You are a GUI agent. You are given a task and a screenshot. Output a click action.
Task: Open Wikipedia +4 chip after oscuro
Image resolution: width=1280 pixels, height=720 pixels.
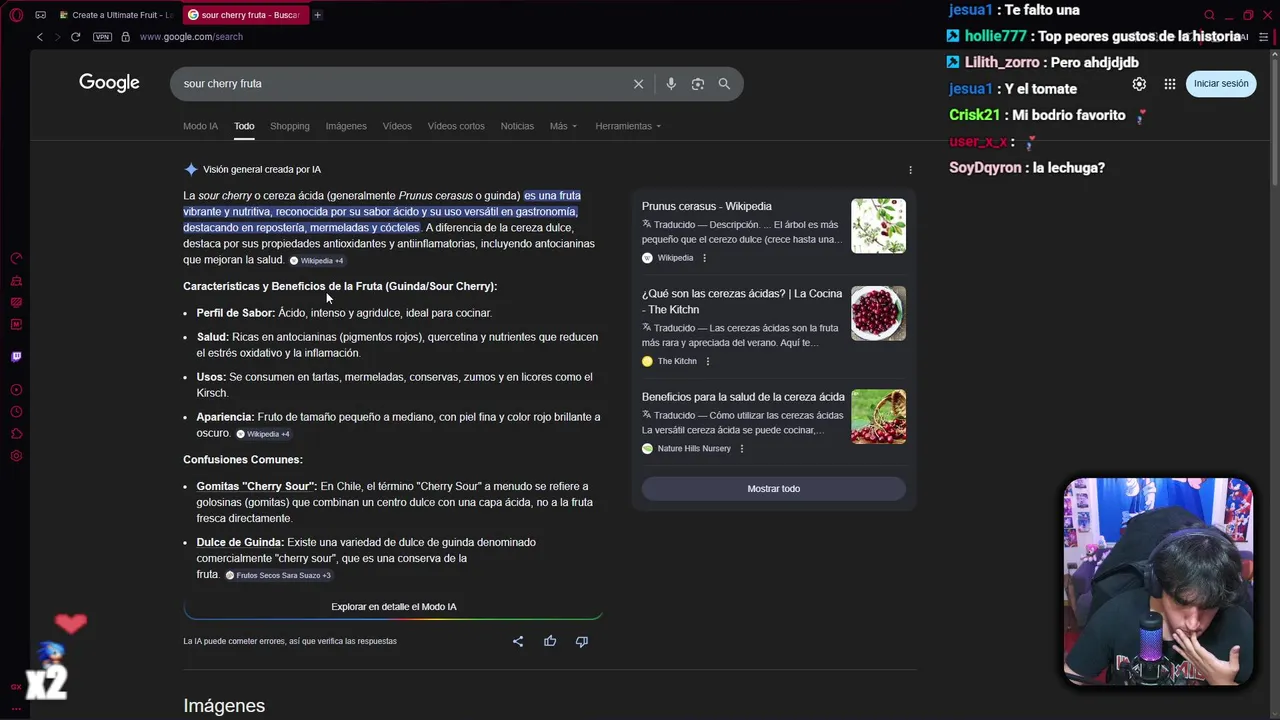pyautogui.click(x=262, y=434)
